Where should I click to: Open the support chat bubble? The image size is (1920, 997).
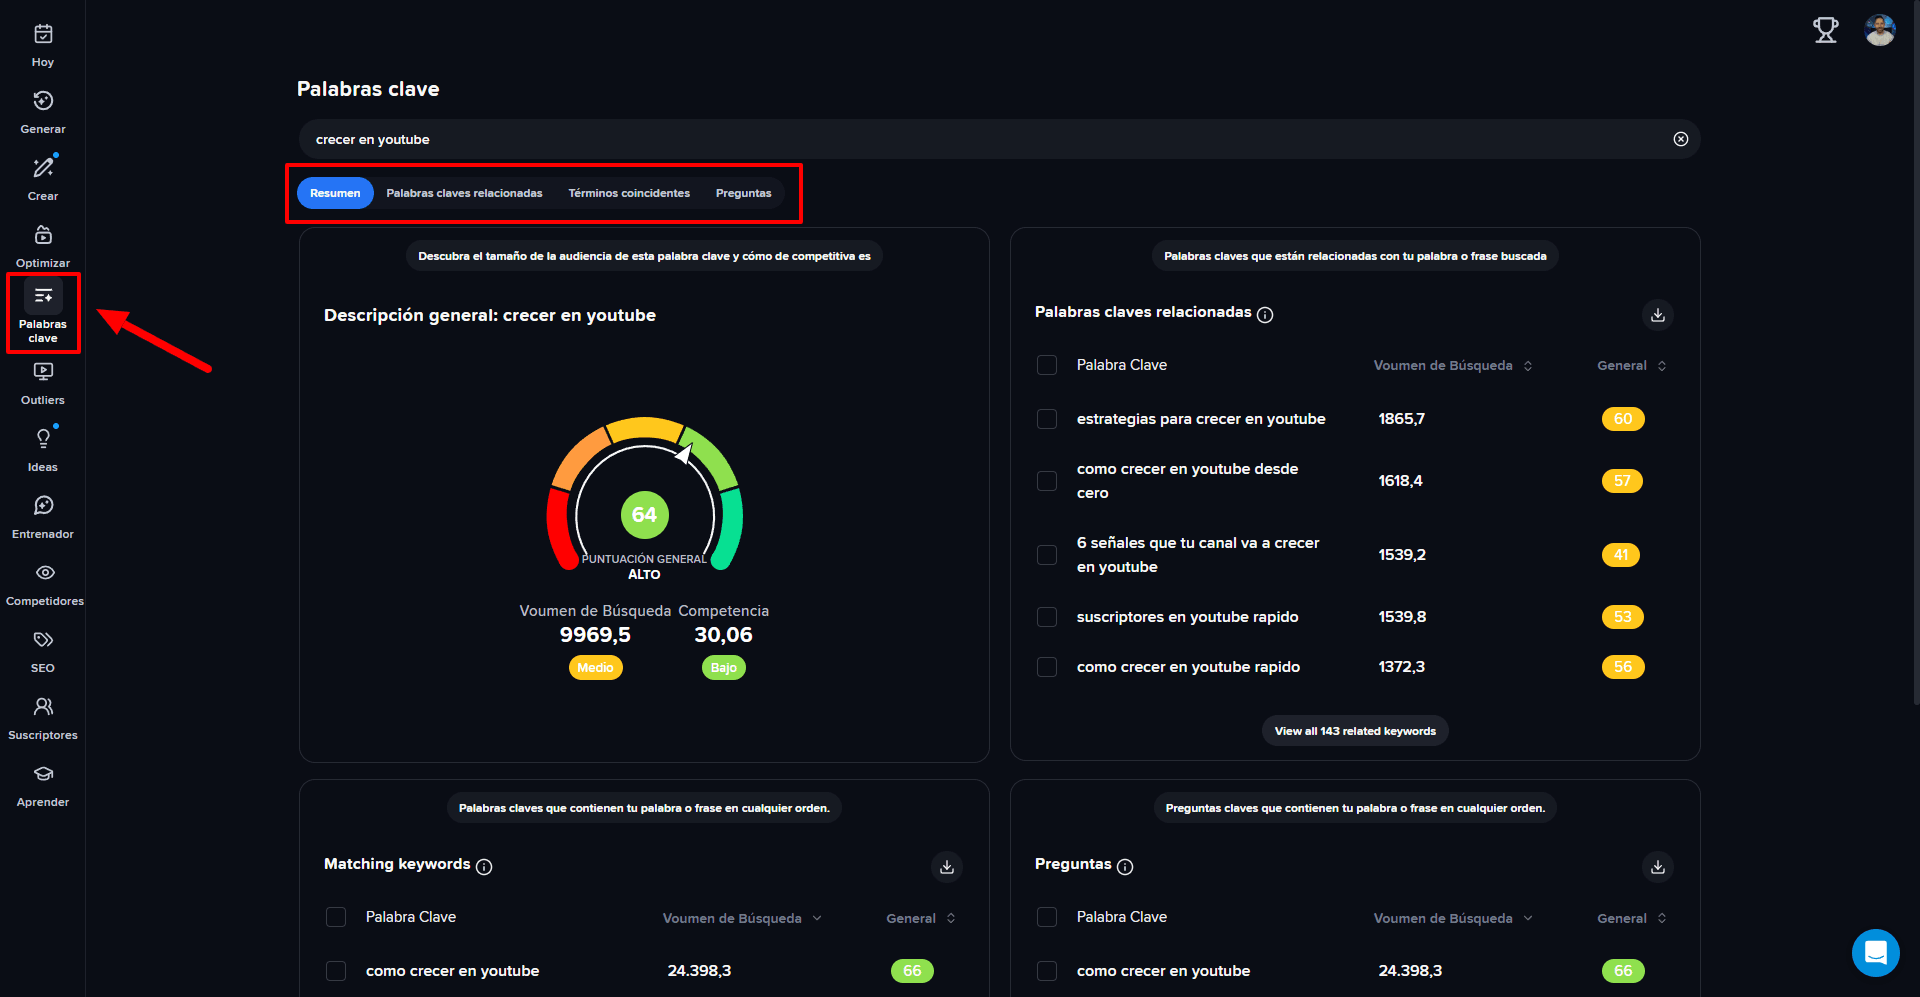click(1876, 953)
